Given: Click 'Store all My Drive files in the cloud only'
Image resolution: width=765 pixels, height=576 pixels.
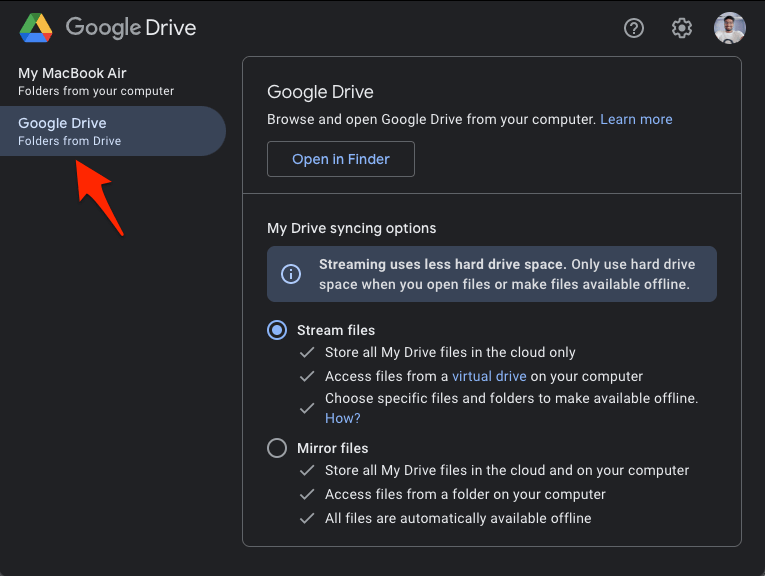Looking at the screenshot, I should click(x=450, y=352).
